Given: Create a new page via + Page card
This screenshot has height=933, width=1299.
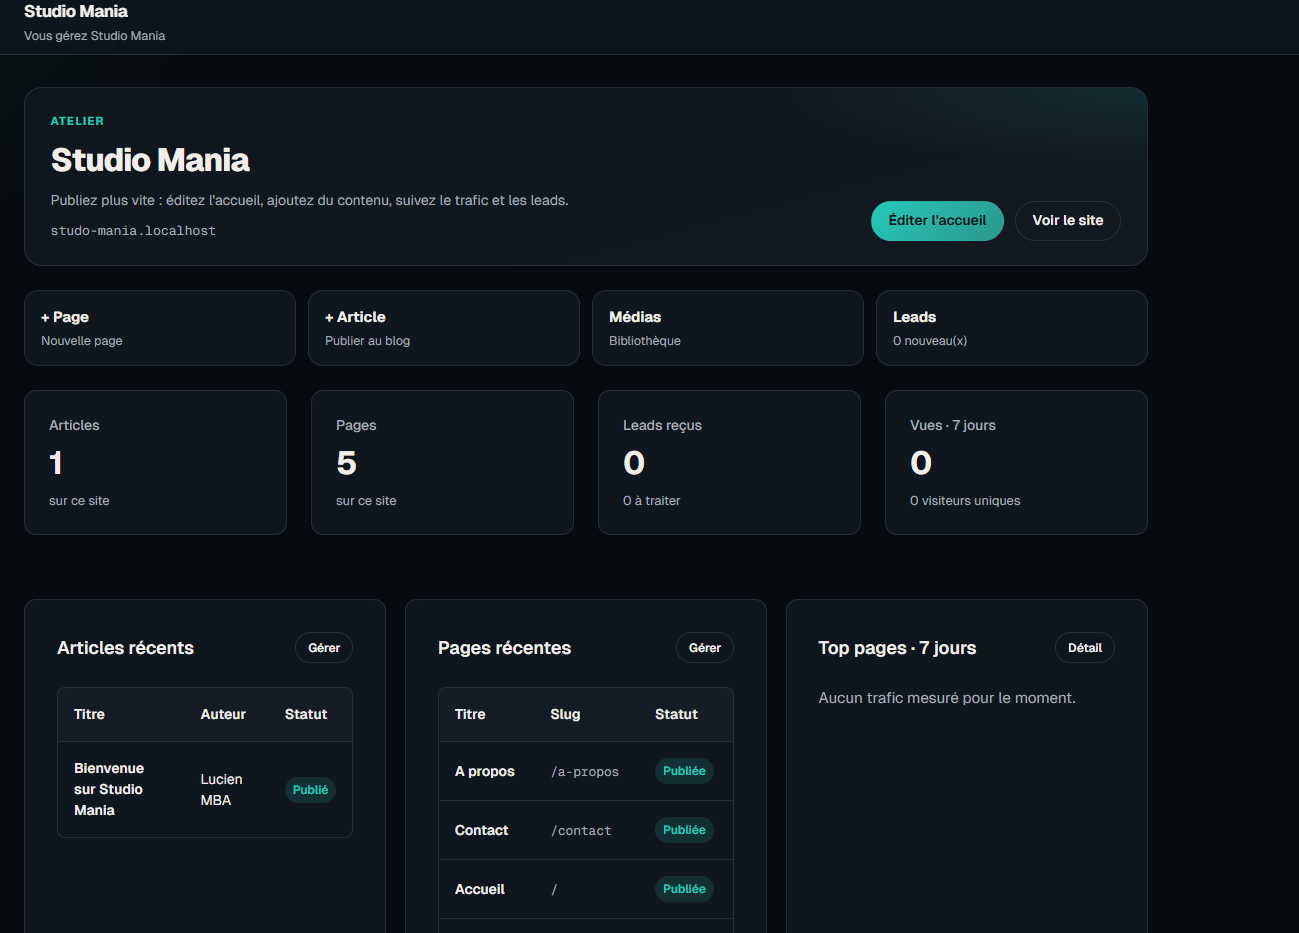Looking at the screenshot, I should [x=160, y=328].
